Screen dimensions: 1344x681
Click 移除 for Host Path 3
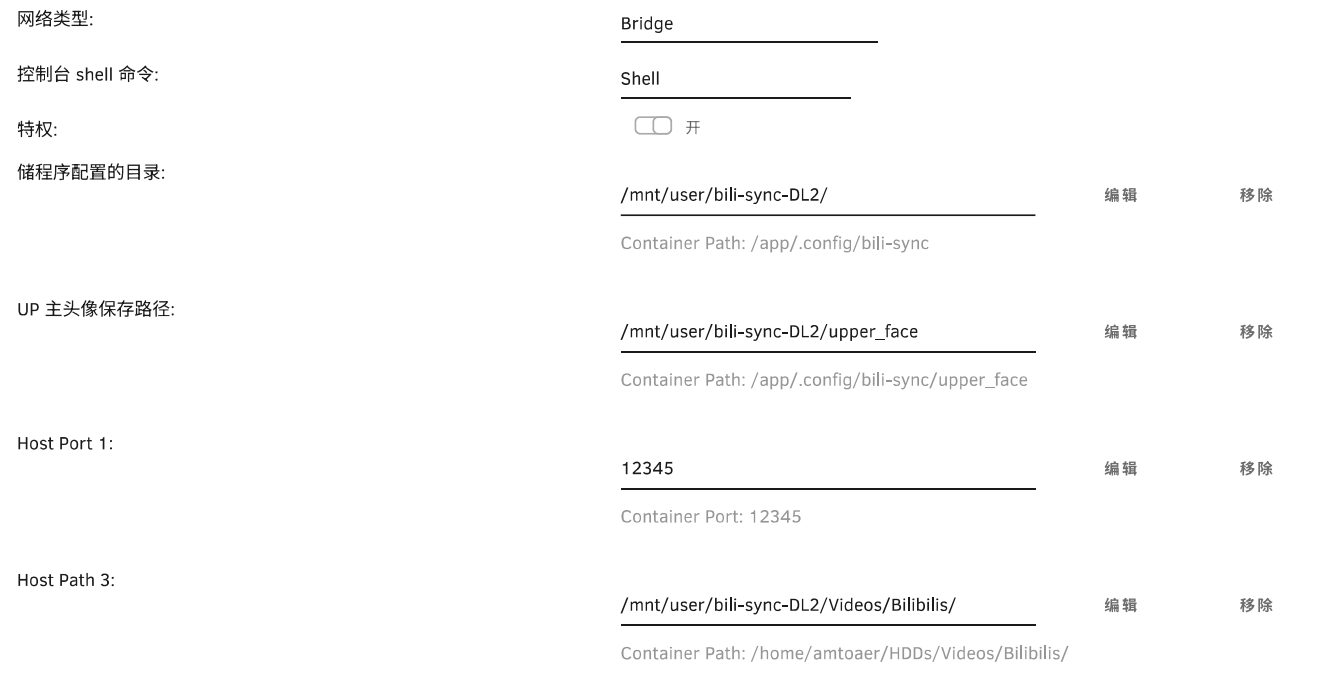click(1256, 606)
